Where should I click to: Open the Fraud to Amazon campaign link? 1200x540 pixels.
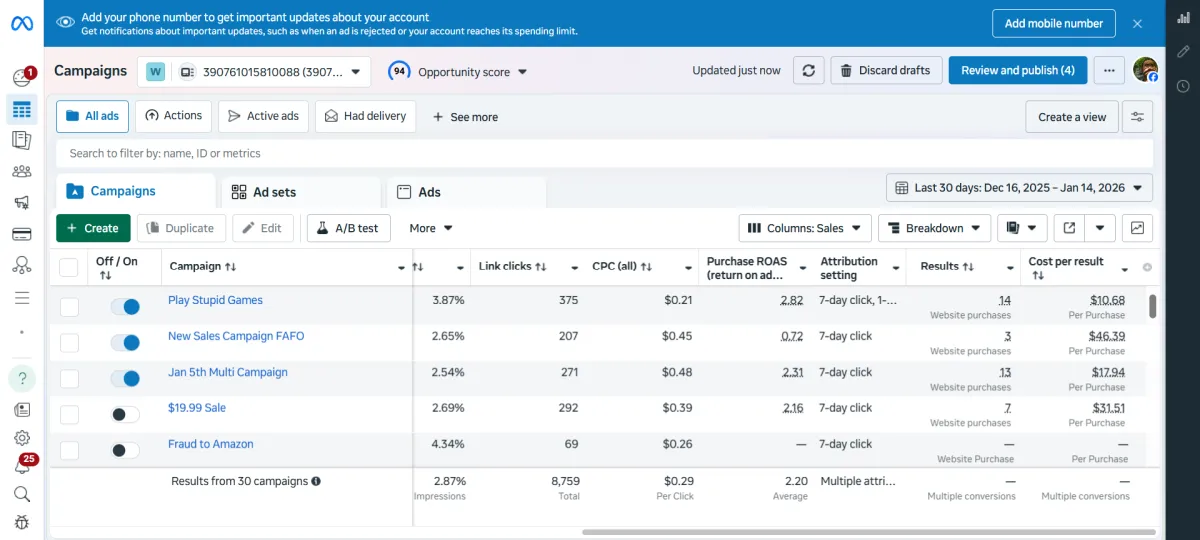pyautogui.click(x=210, y=444)
